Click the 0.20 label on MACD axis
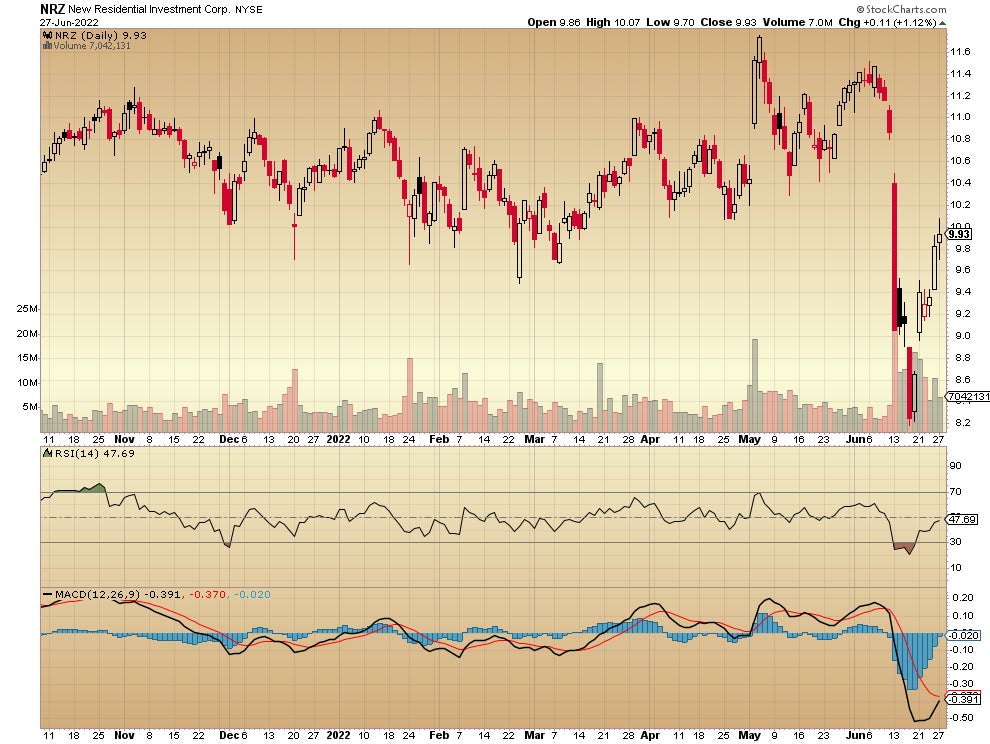The height and width of the screenshot is (744, 990). (963, 597)
